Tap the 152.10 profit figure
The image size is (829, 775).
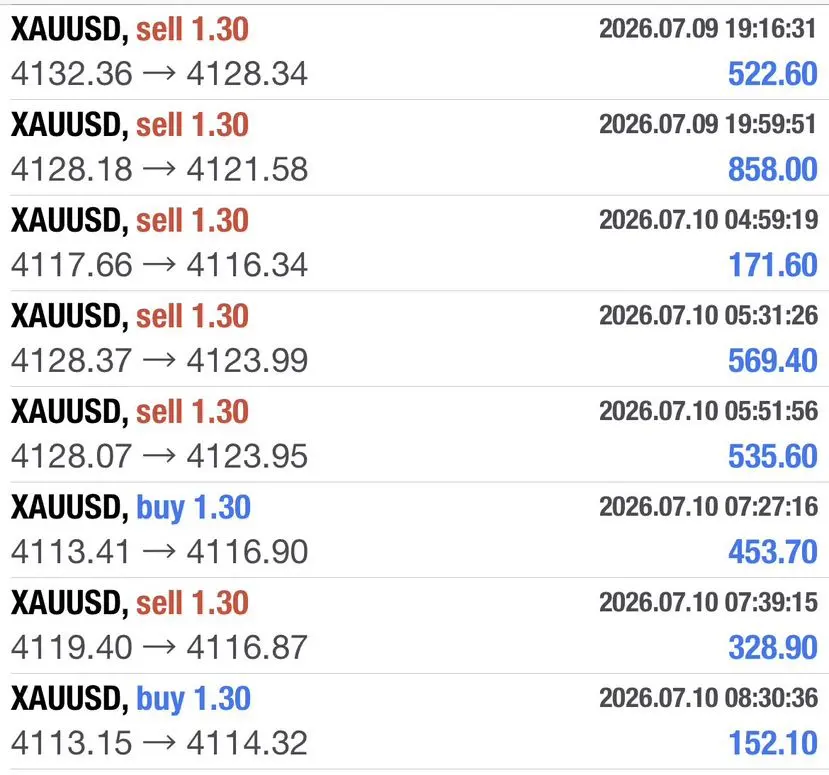(773, 743)
